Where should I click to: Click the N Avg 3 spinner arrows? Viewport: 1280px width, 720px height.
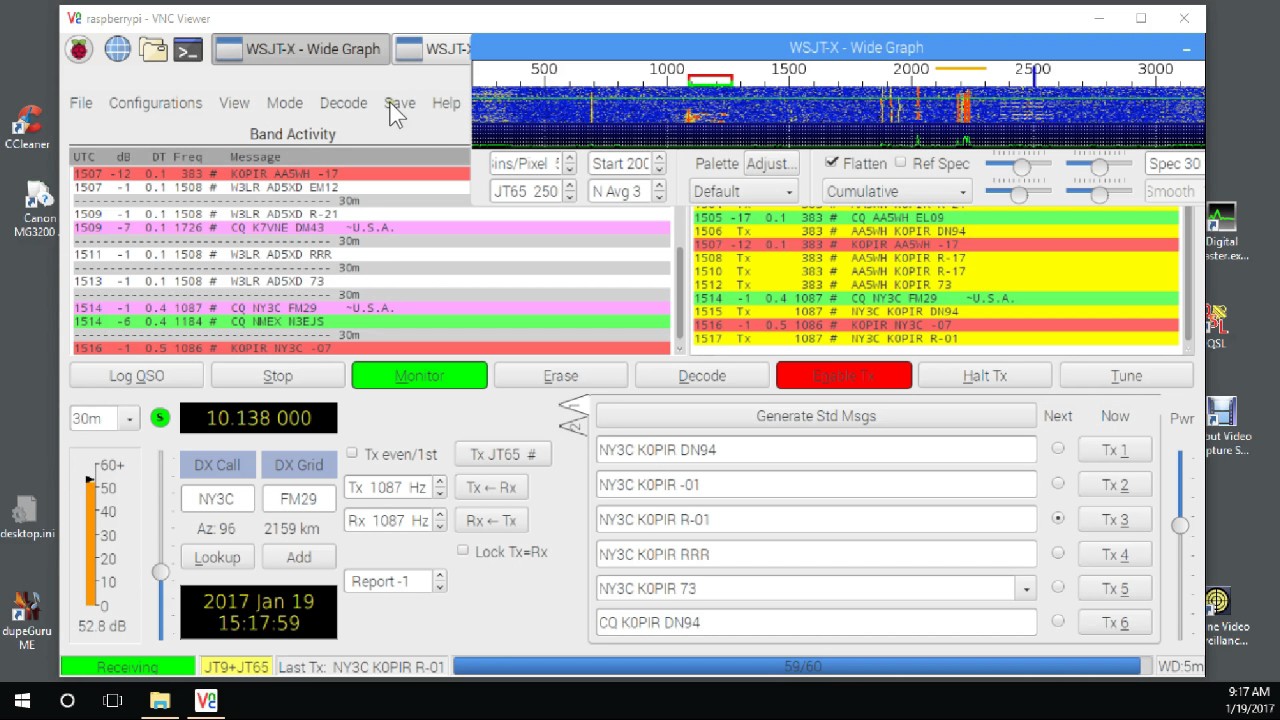pyautogui.click(x=659, y=191)
